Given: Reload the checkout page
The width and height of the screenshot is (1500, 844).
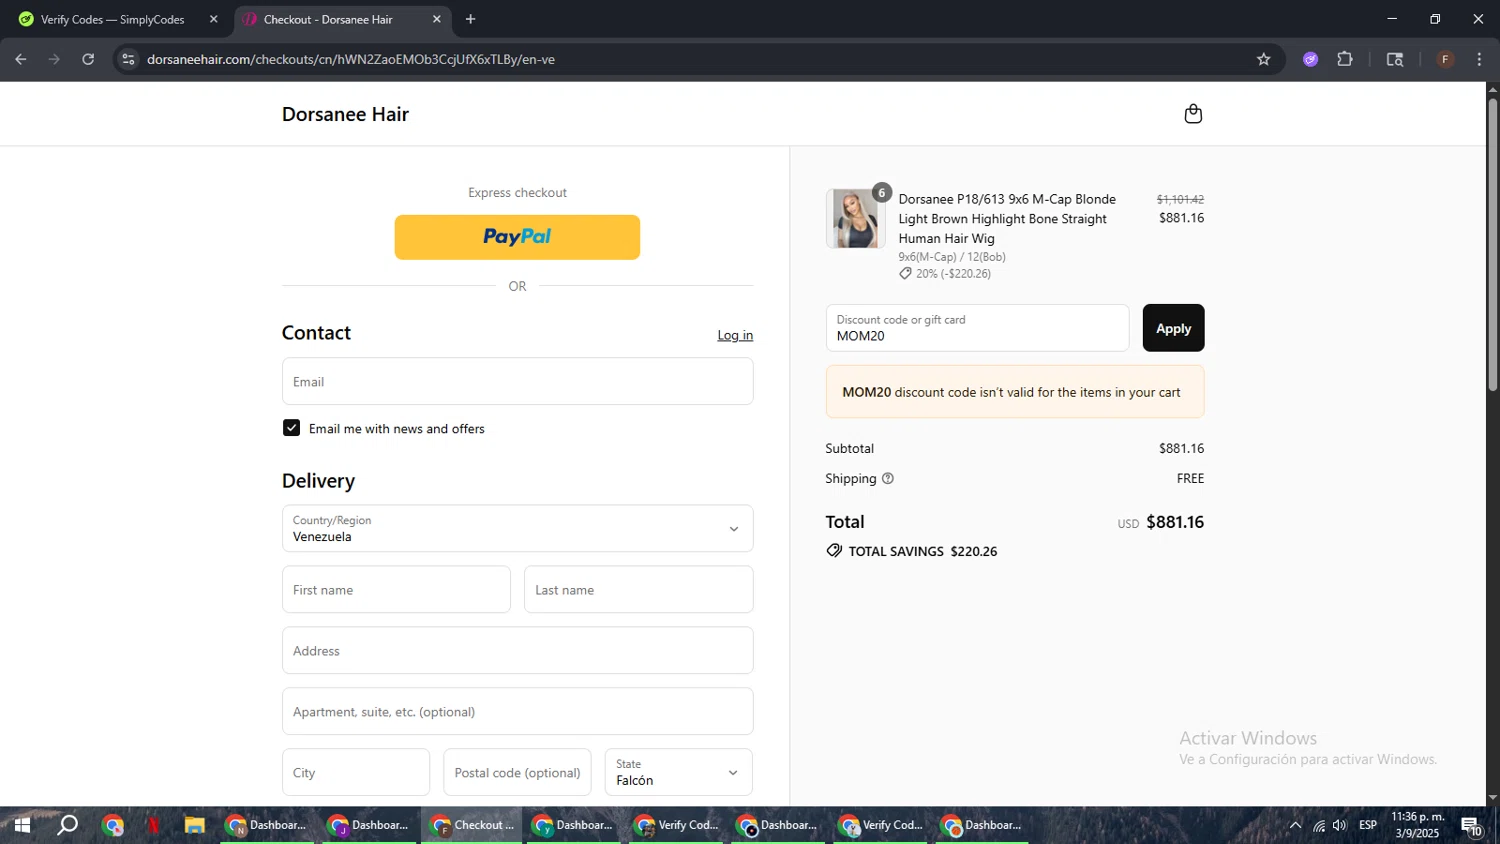Looking at the screenshot, I should click(88, 59).
